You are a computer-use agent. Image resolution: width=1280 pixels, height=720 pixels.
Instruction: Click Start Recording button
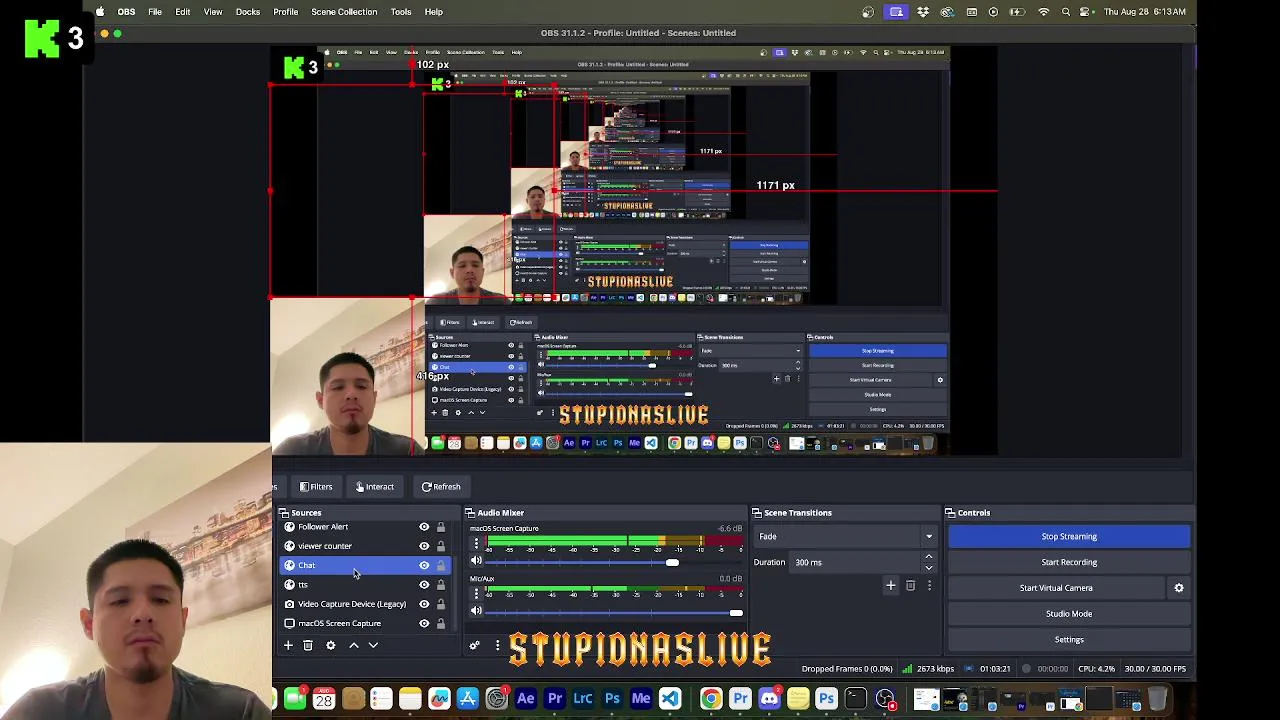[x=1069, y=562]
